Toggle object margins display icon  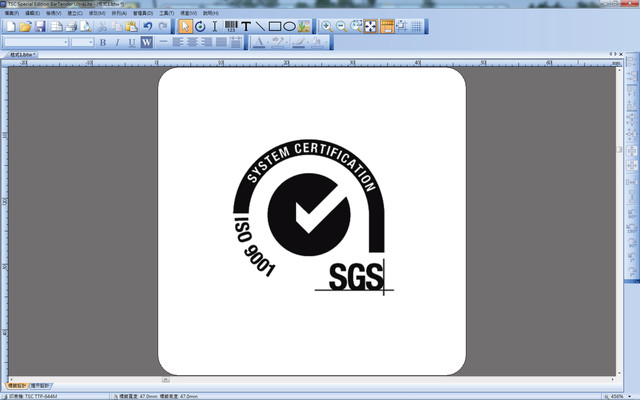click(402, 27)
